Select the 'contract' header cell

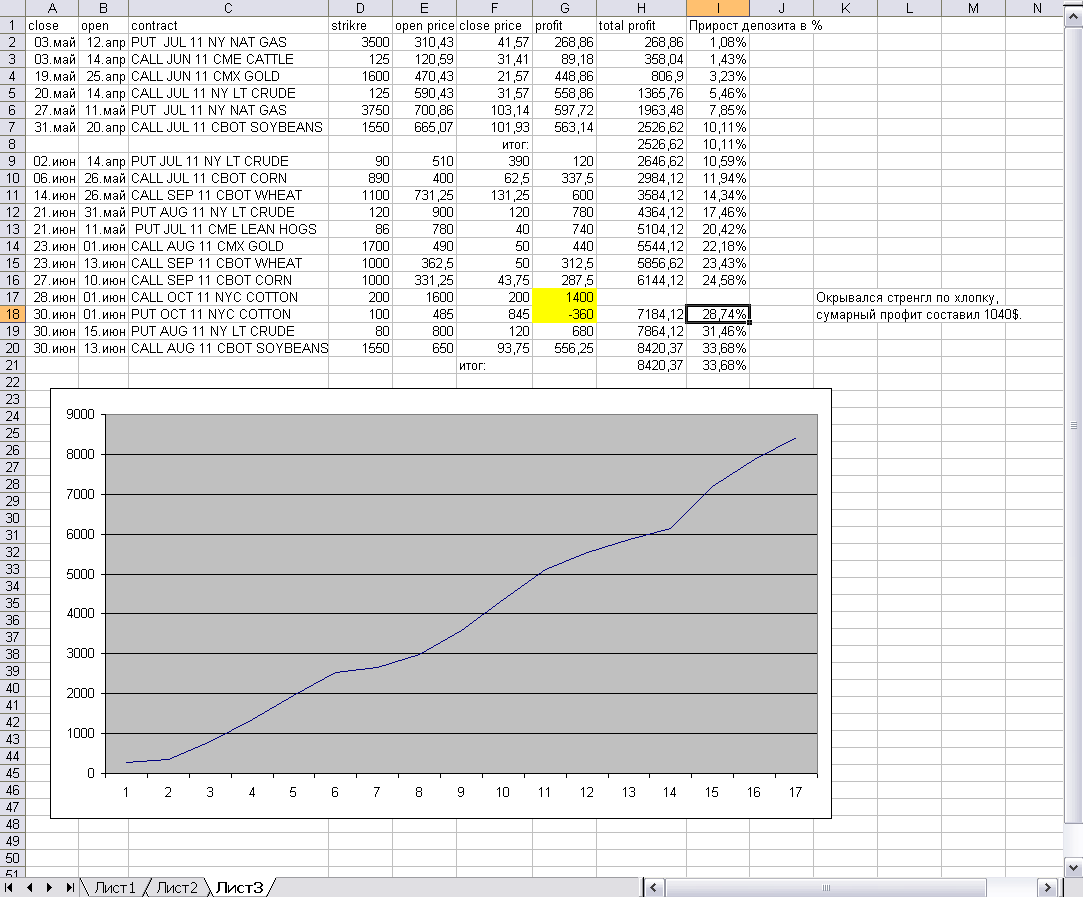228,26
